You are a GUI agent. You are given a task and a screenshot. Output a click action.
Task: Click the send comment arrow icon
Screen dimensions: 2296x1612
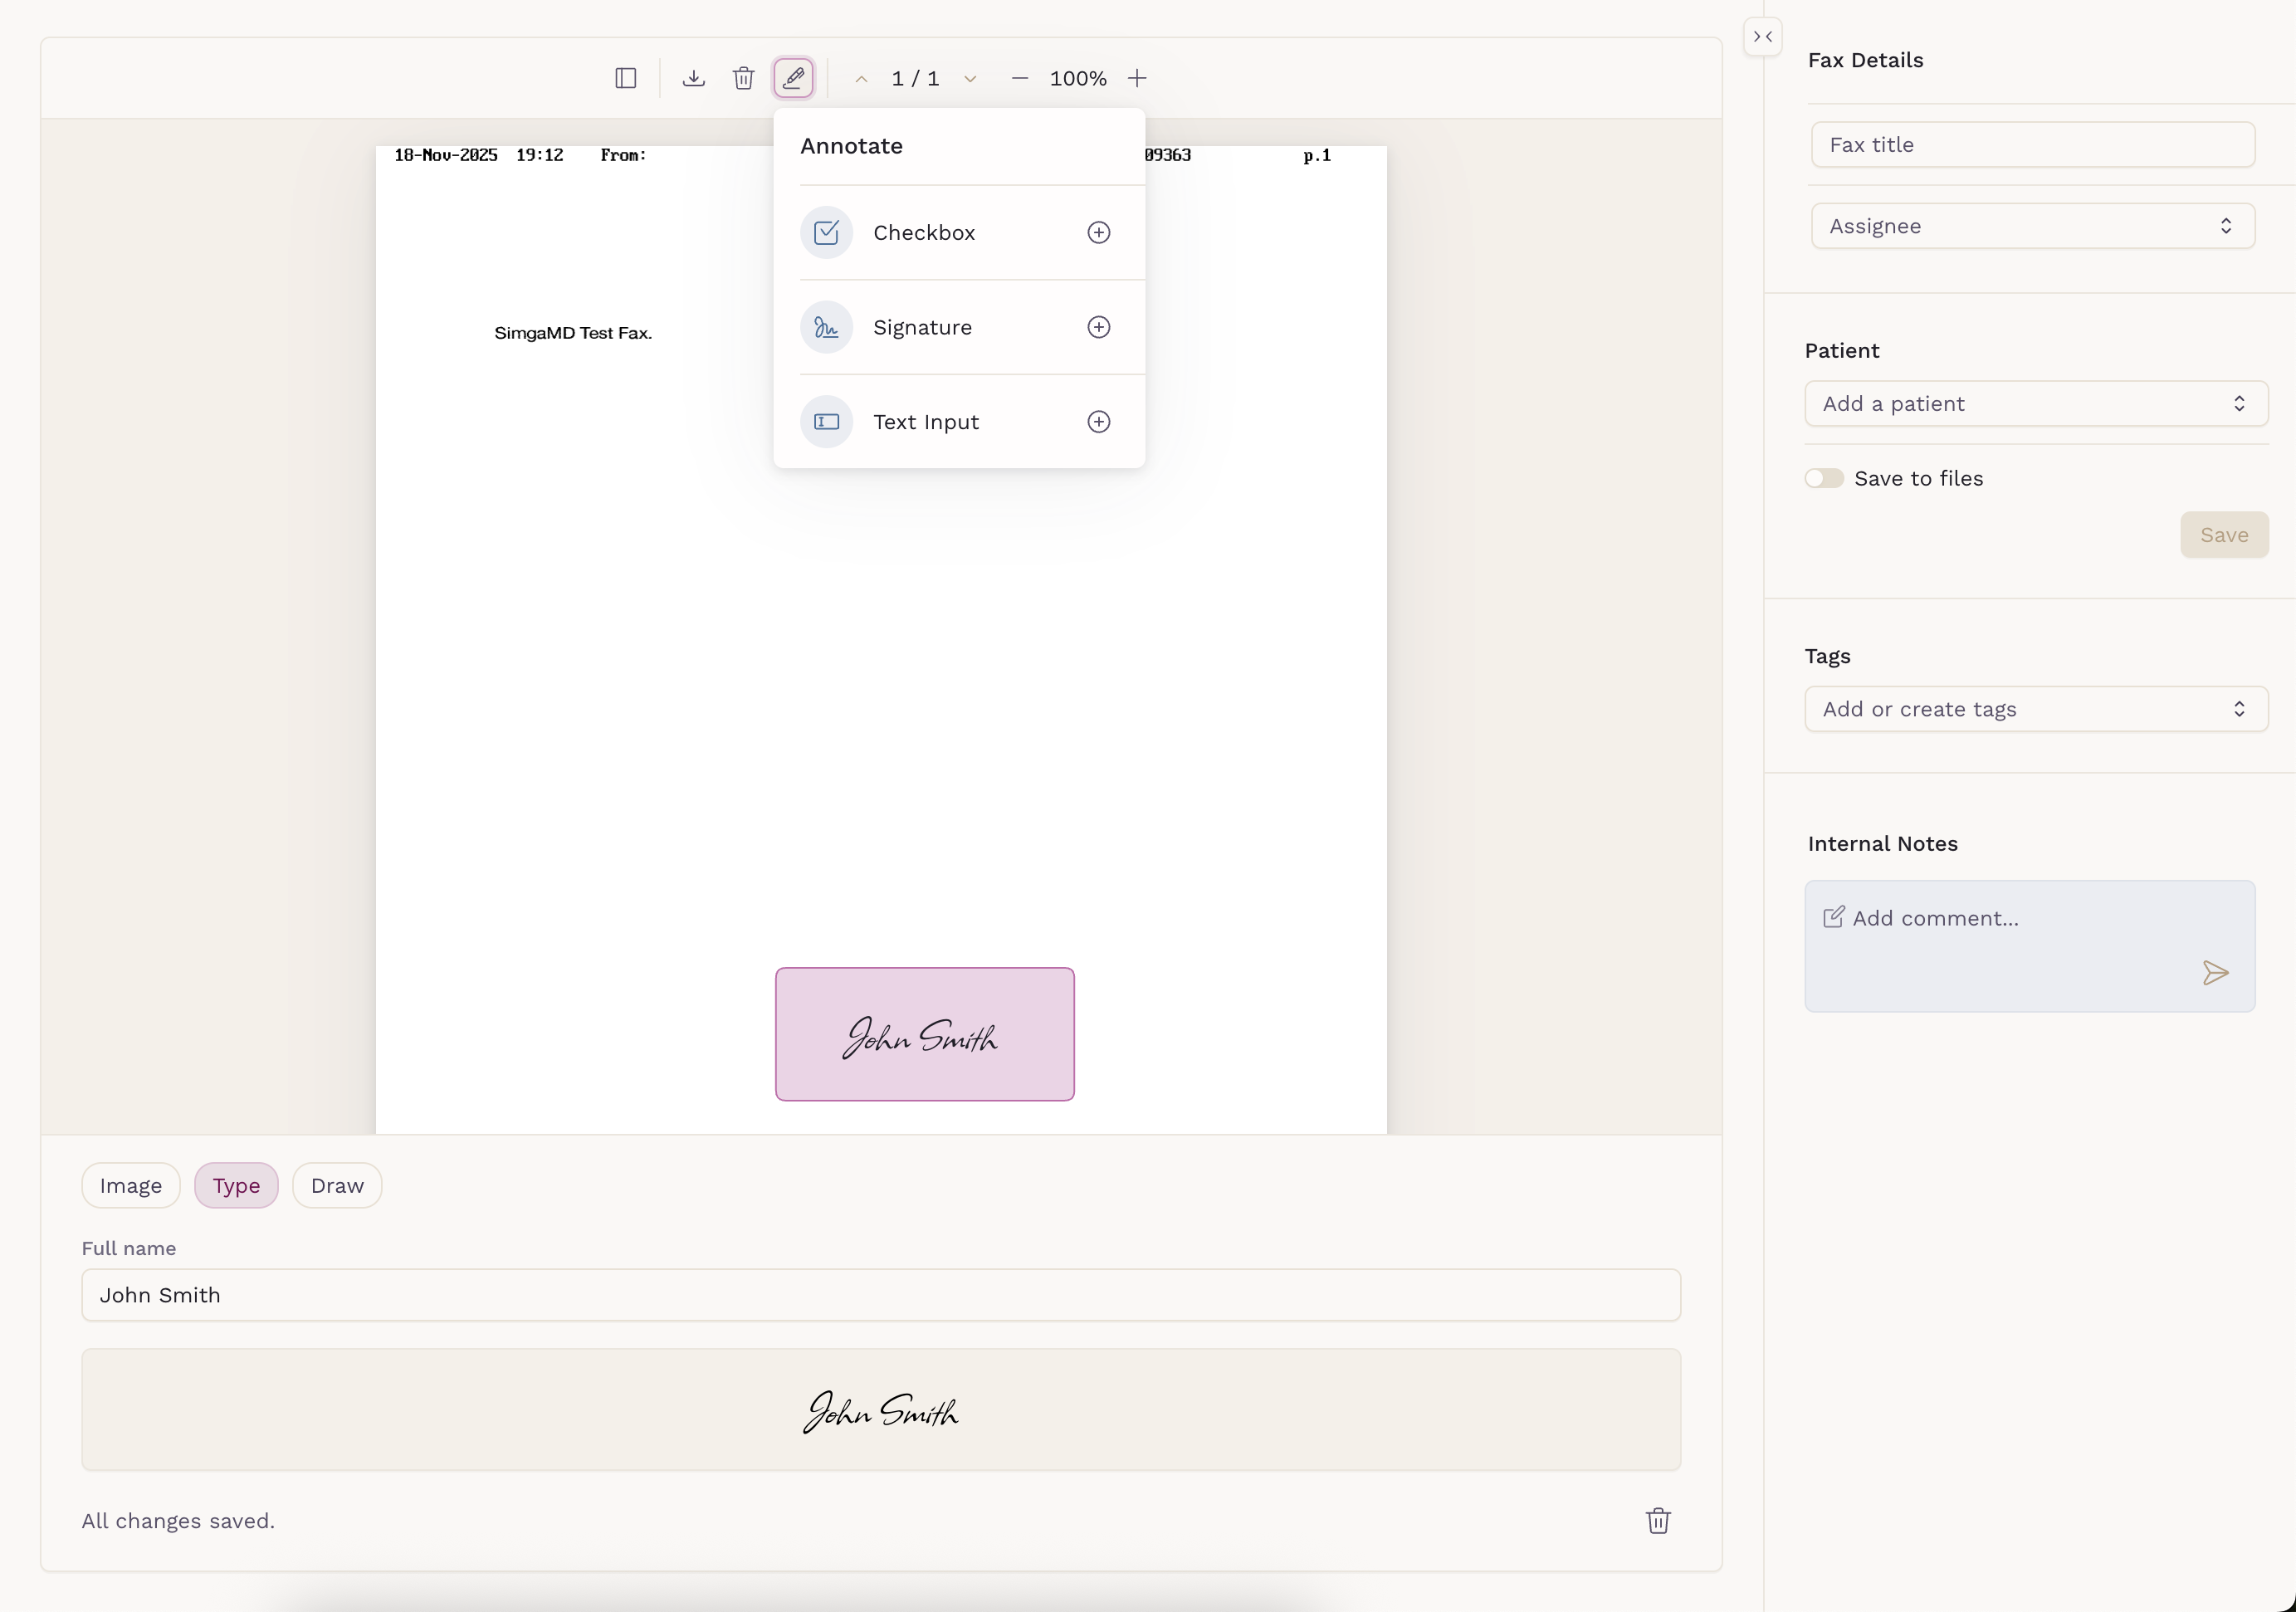[2215, 973]
